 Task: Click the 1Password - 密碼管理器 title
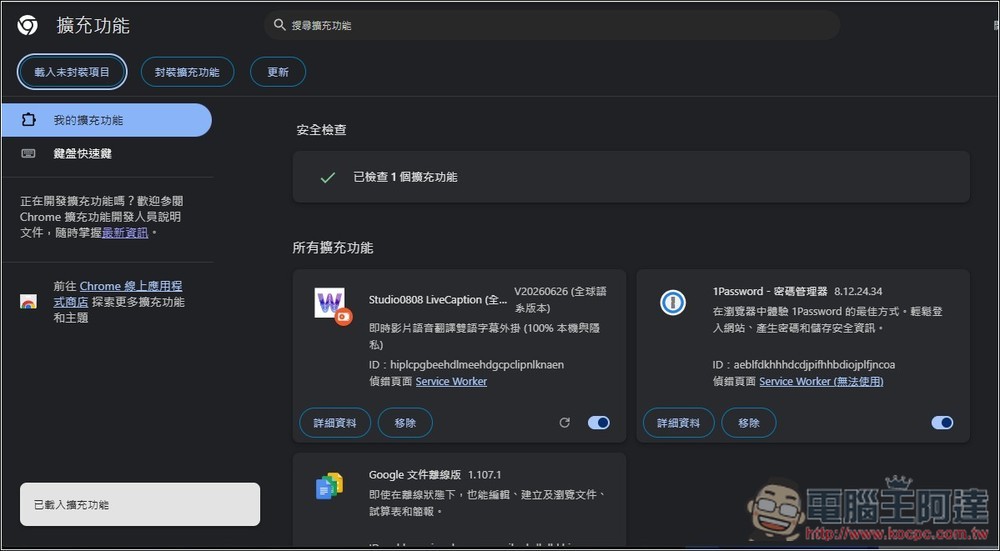(770, 291)
